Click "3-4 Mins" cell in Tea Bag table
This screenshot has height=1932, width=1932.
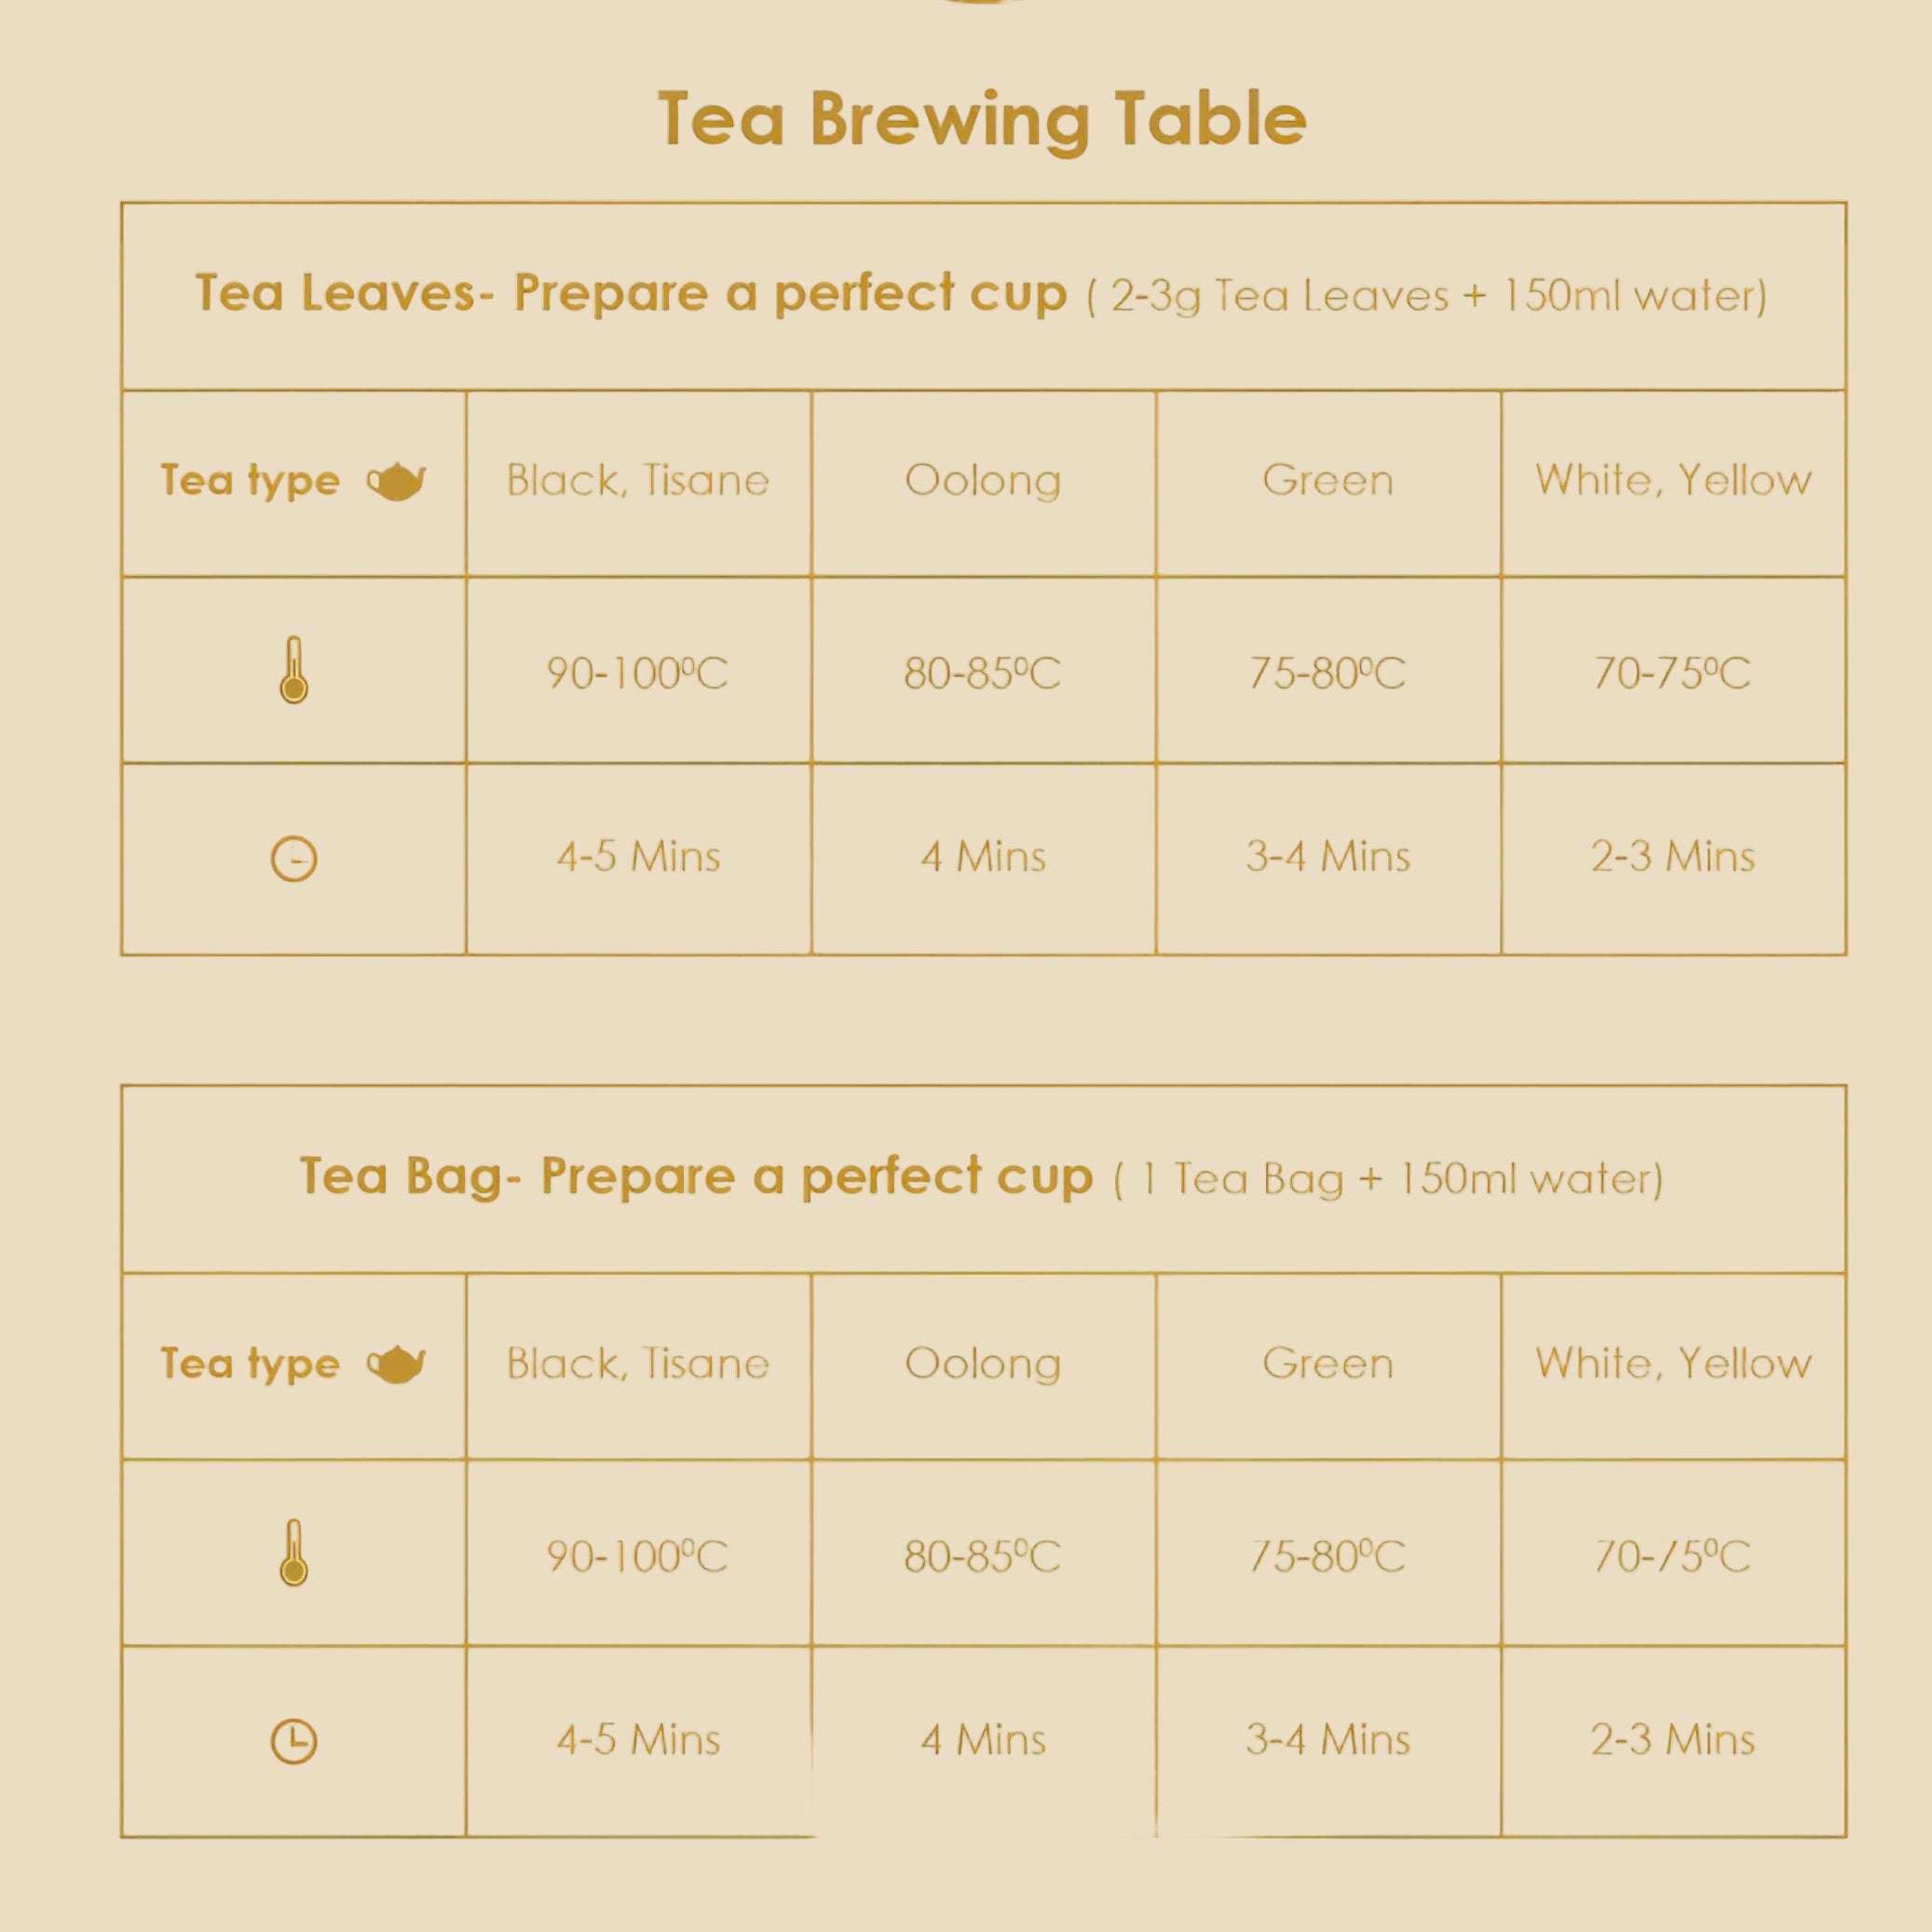coord(1328,1740)
